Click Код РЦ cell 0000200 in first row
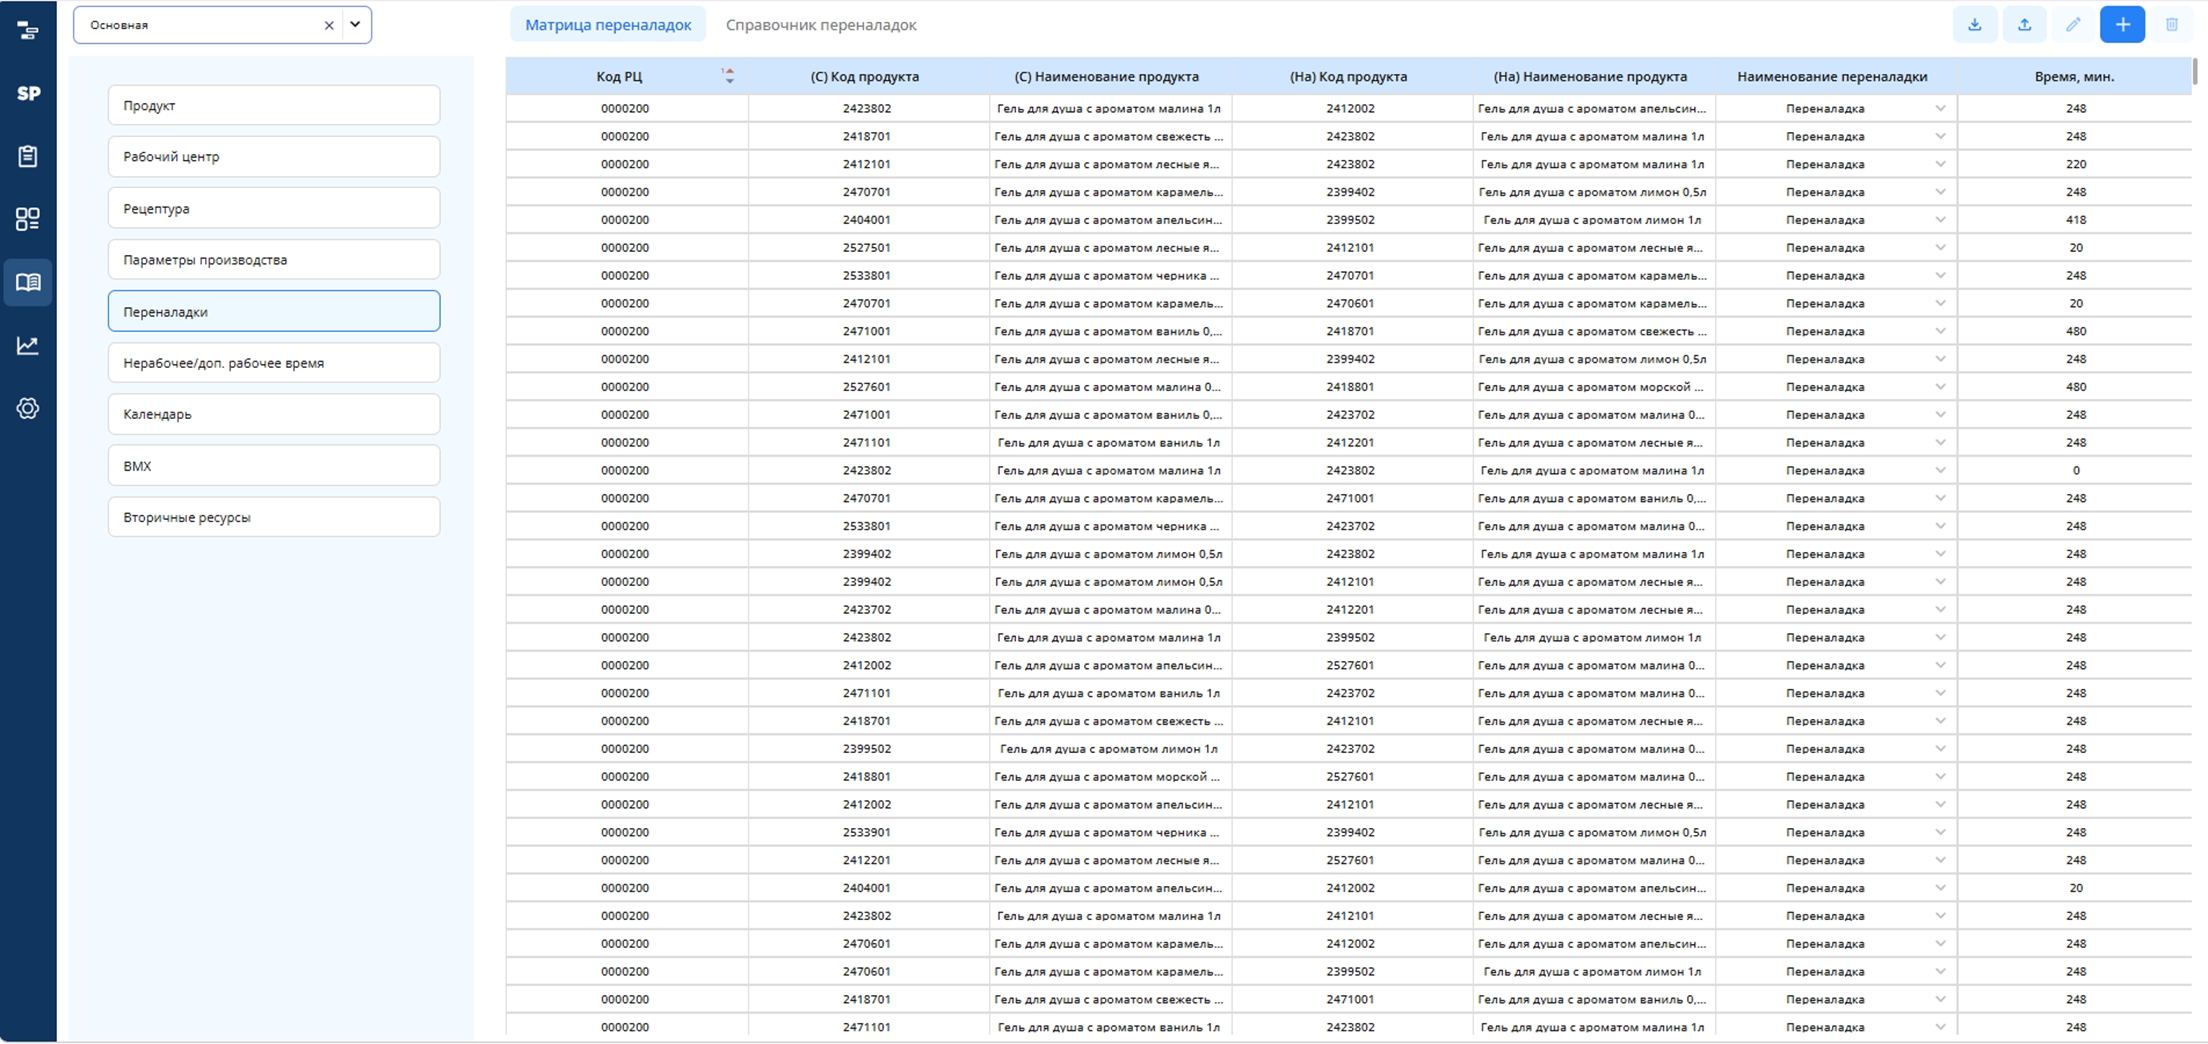Viewport: 2208px width, 1044px height. [625, 108]
